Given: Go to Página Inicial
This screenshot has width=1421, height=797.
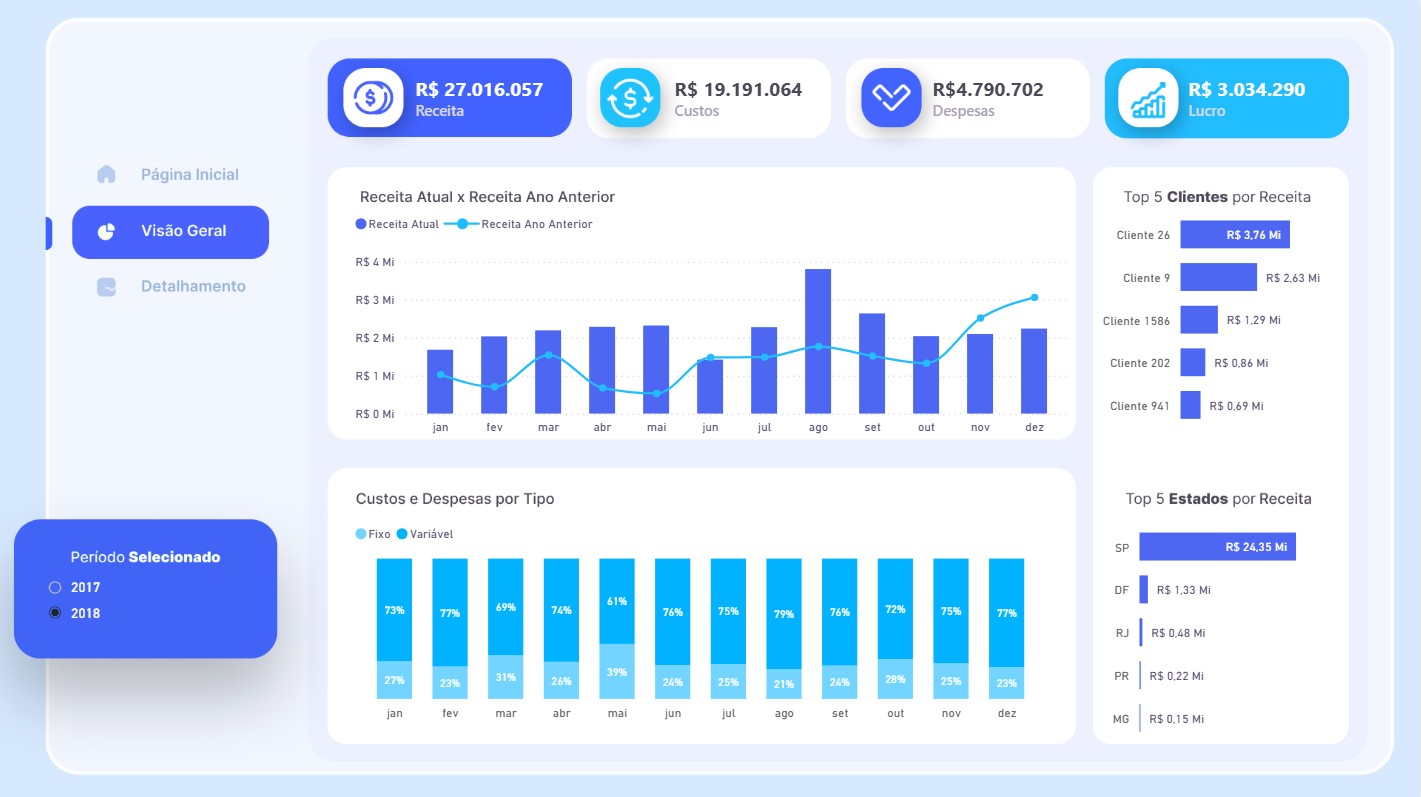Looking at the screenshot, I should tap(189, 174).
